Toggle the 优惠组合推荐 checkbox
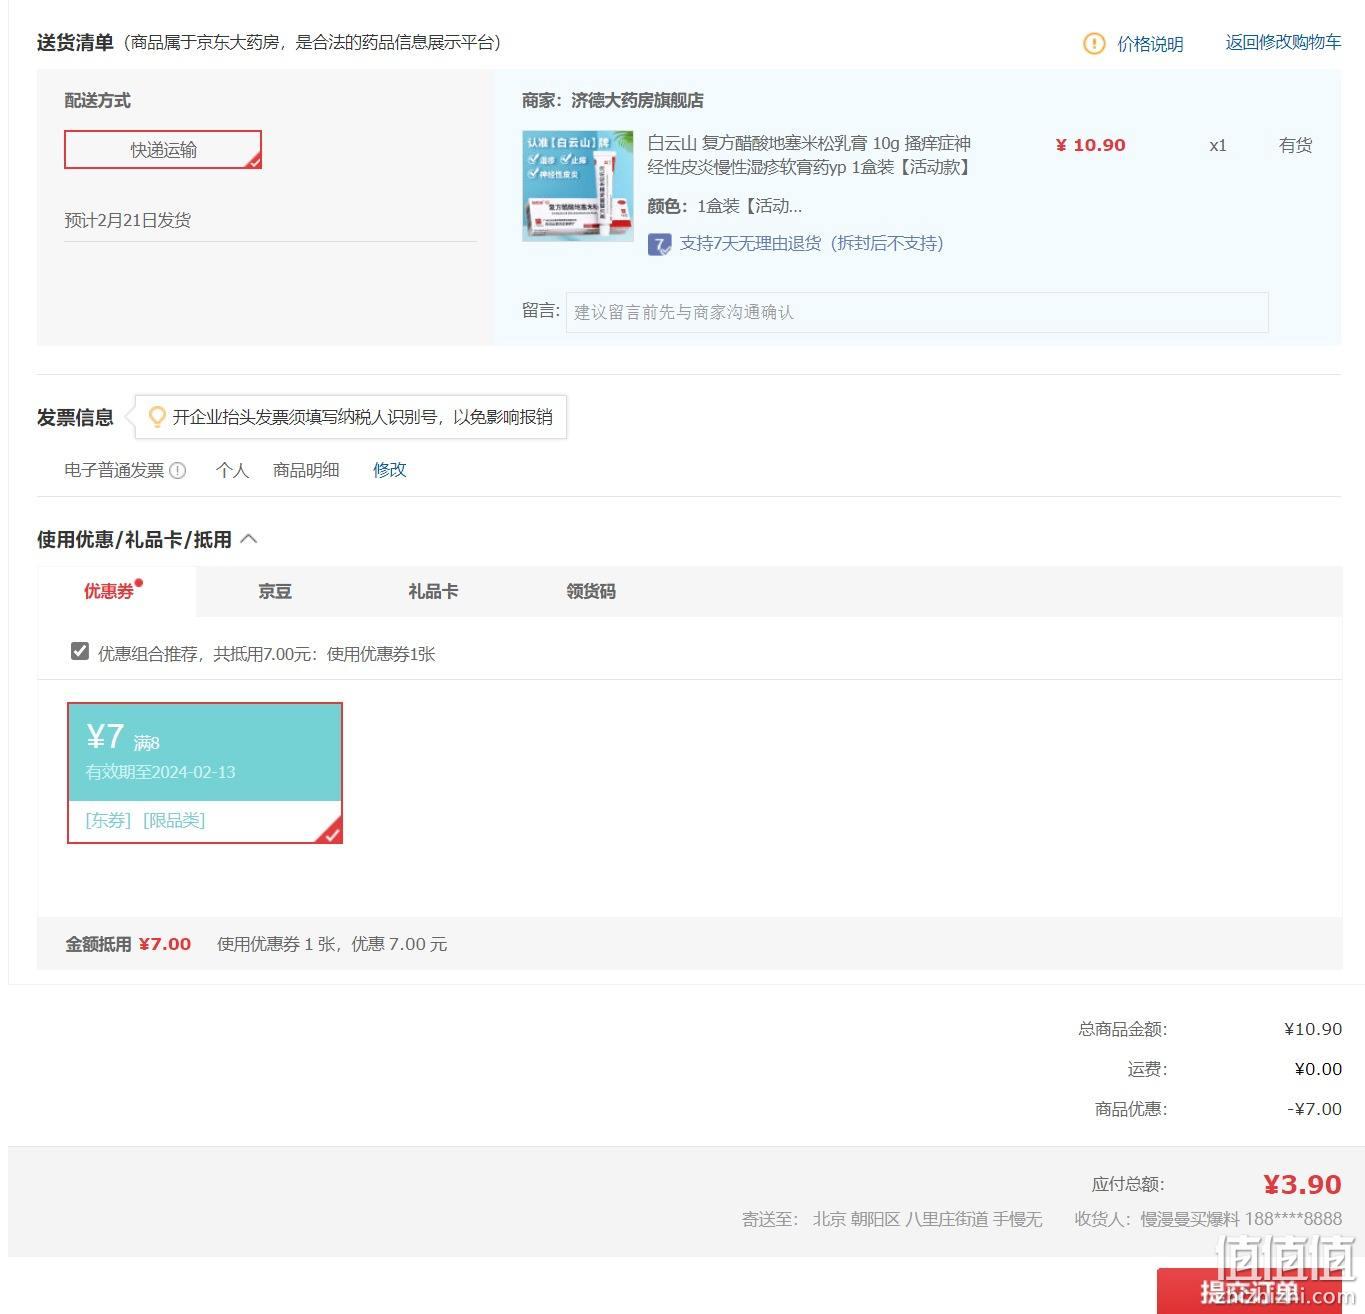This screenshot has height=1314, width=1365. click(80, 651)
